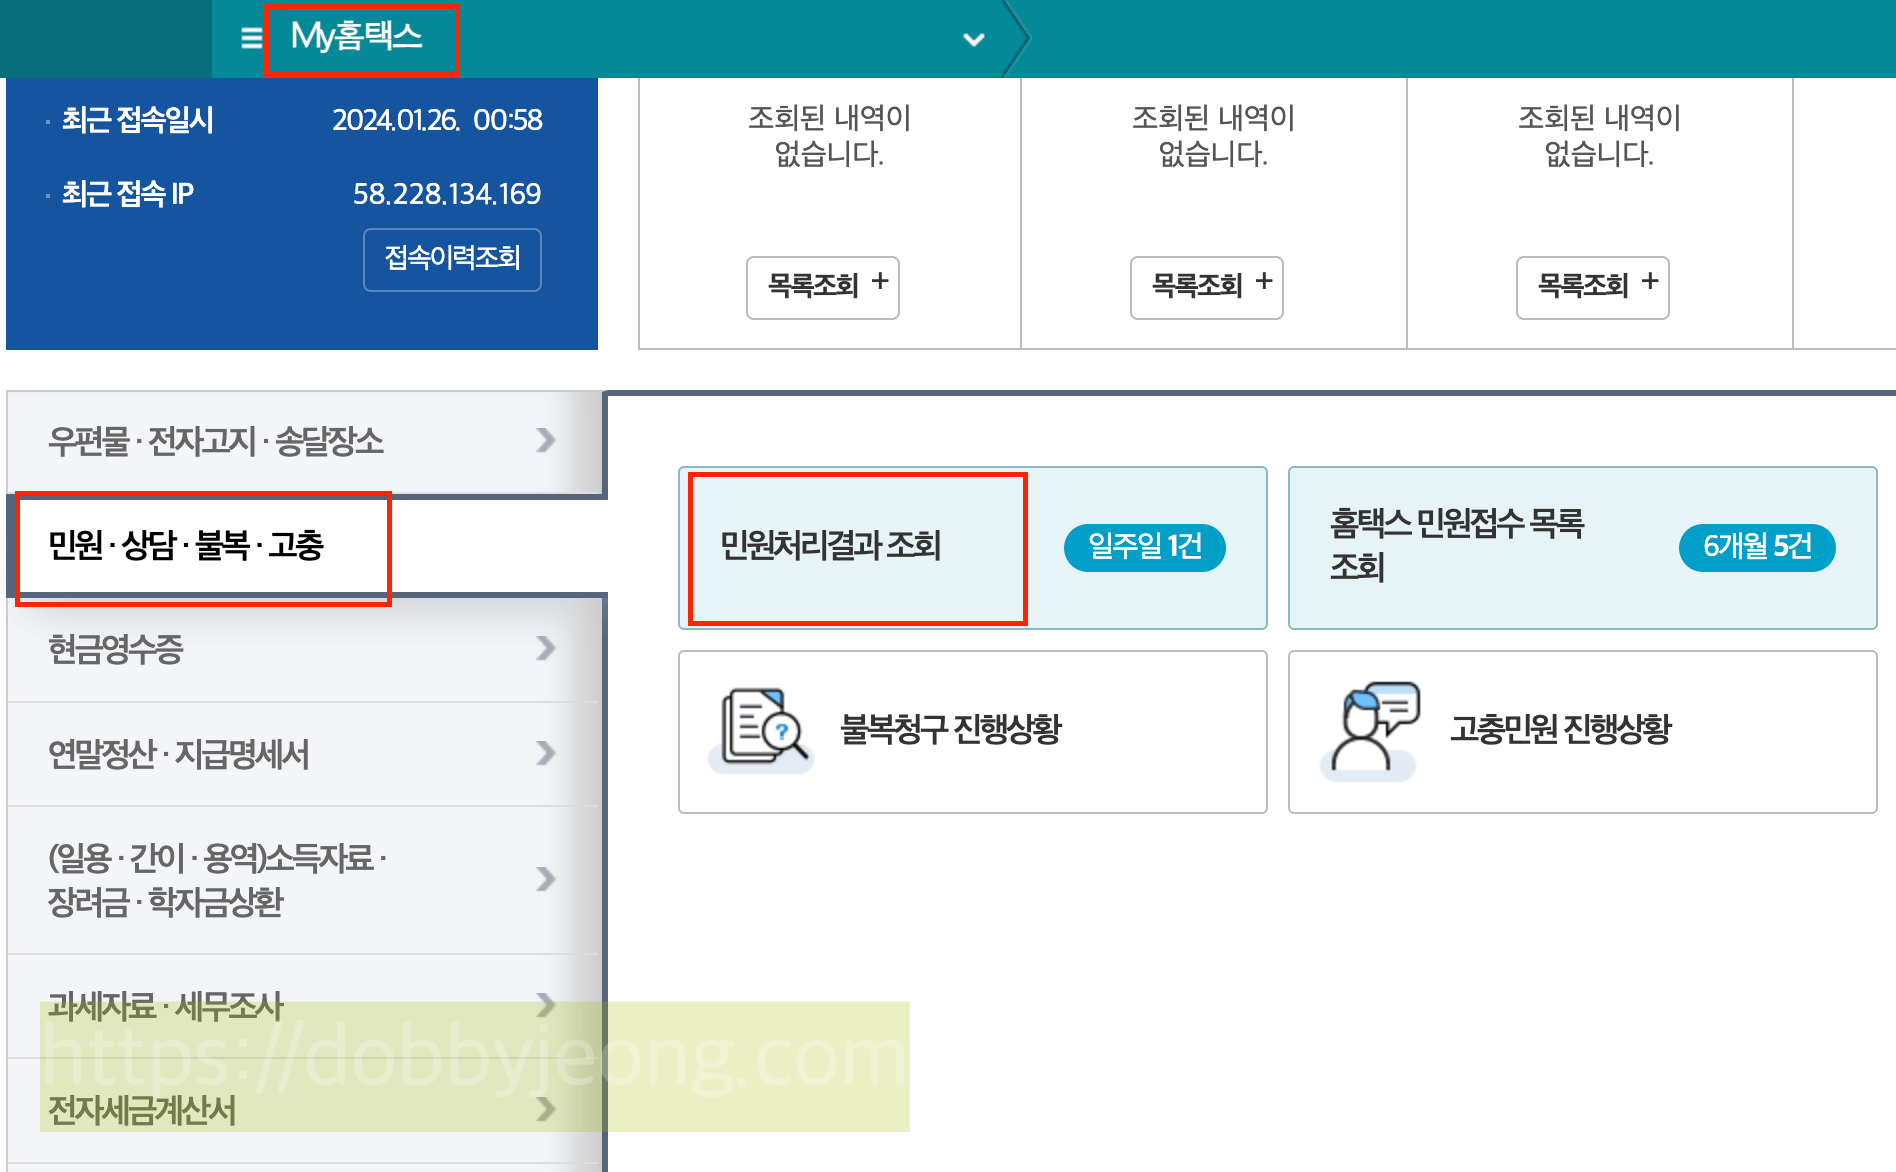The height and width of the screenshot is (1172, 1896).
Task: Click the 최근 접속일시 label
Action: 138,120
